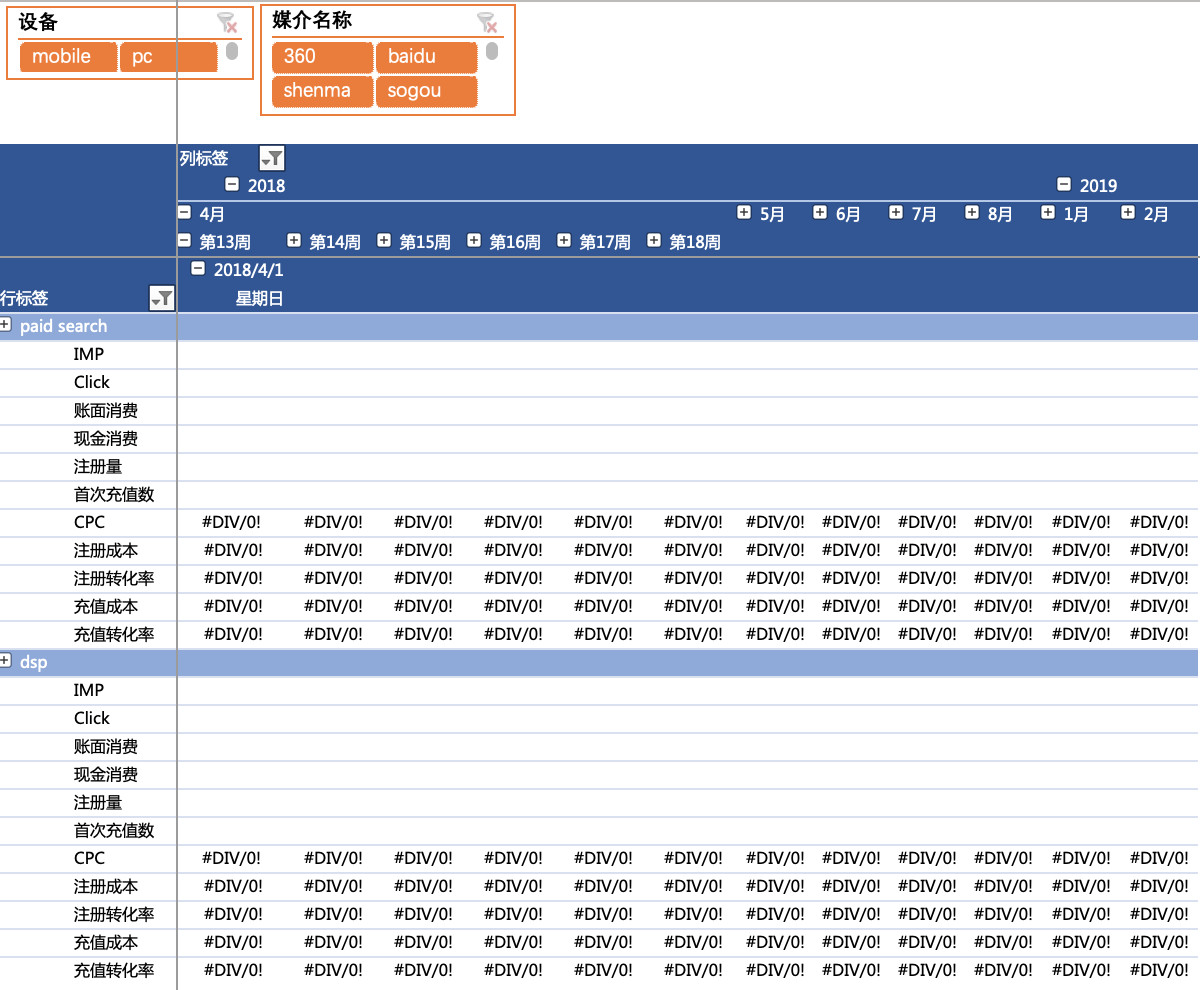
Task: Clear filter on 媒介名称 slicer
Action: coord(487,22)
